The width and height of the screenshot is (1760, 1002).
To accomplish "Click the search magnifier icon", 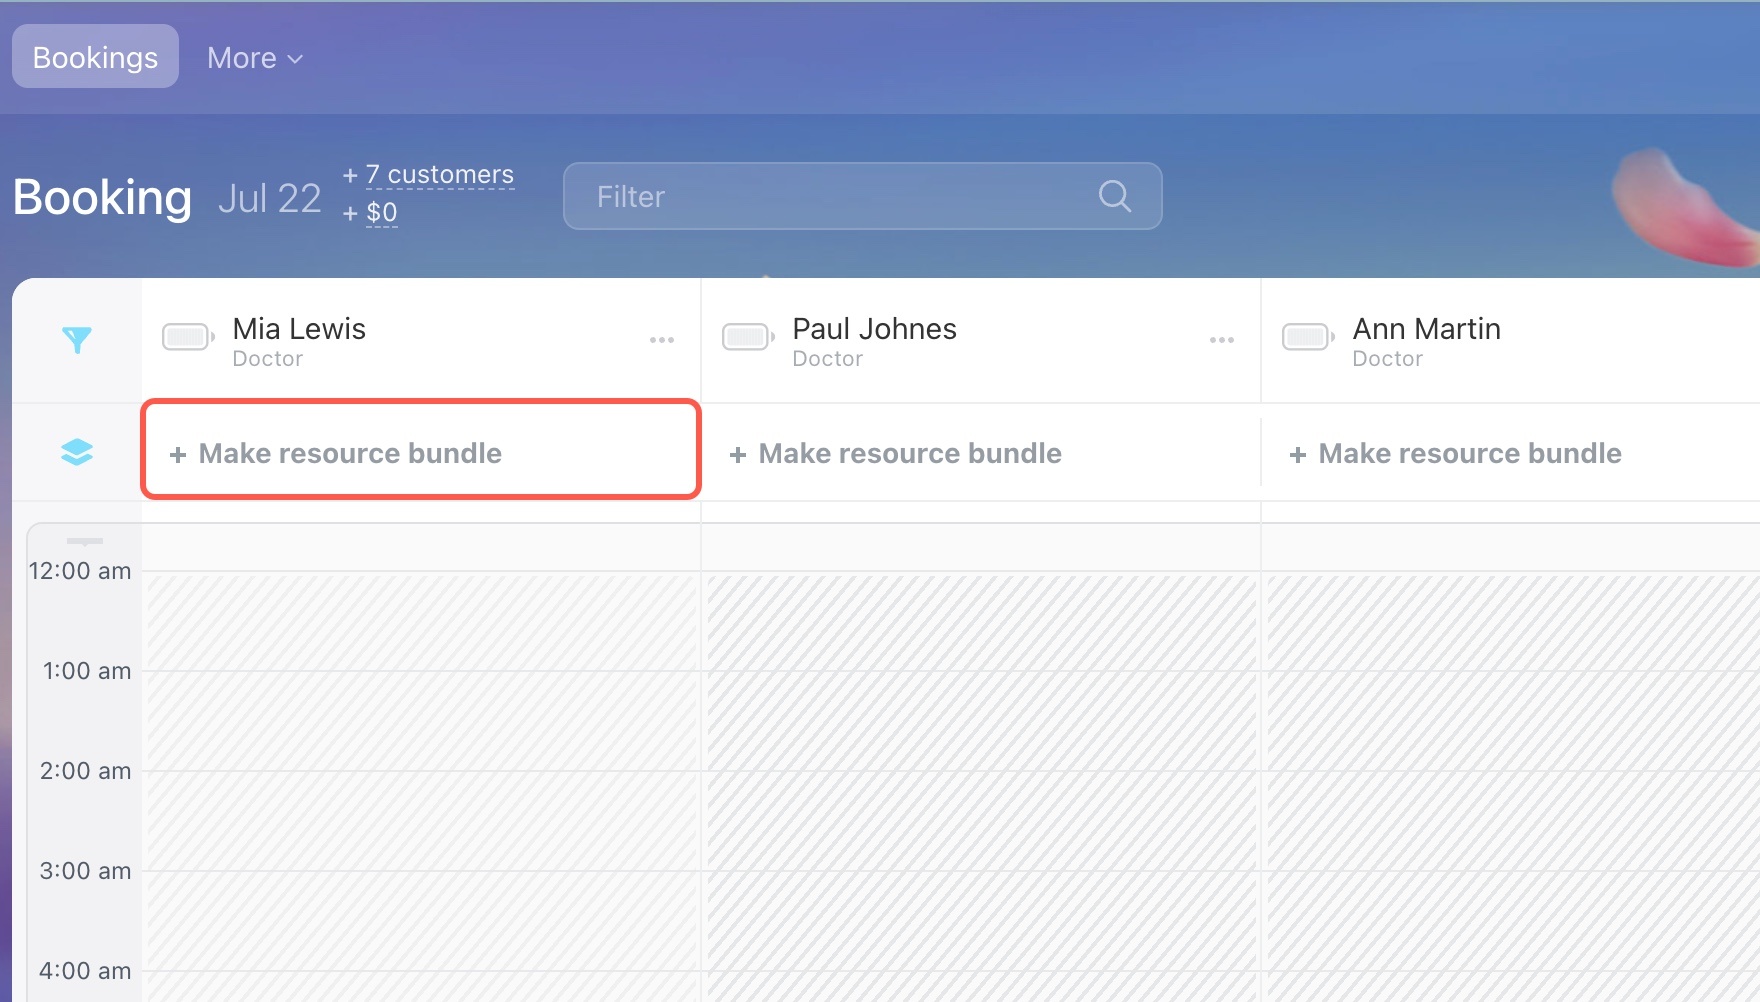I will [x=1114, y=196].
